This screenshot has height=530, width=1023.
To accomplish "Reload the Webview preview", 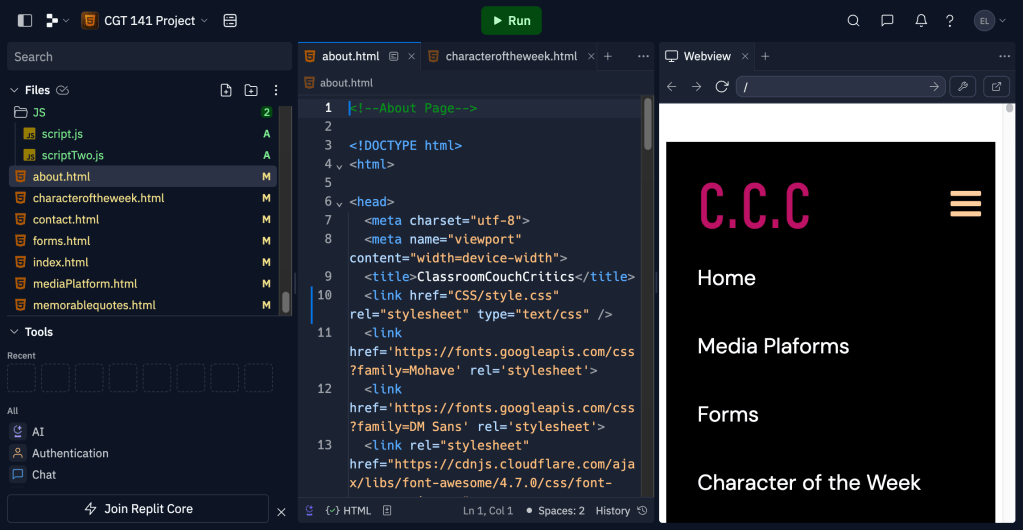I will pyautogui.click(x=721, y=87).
